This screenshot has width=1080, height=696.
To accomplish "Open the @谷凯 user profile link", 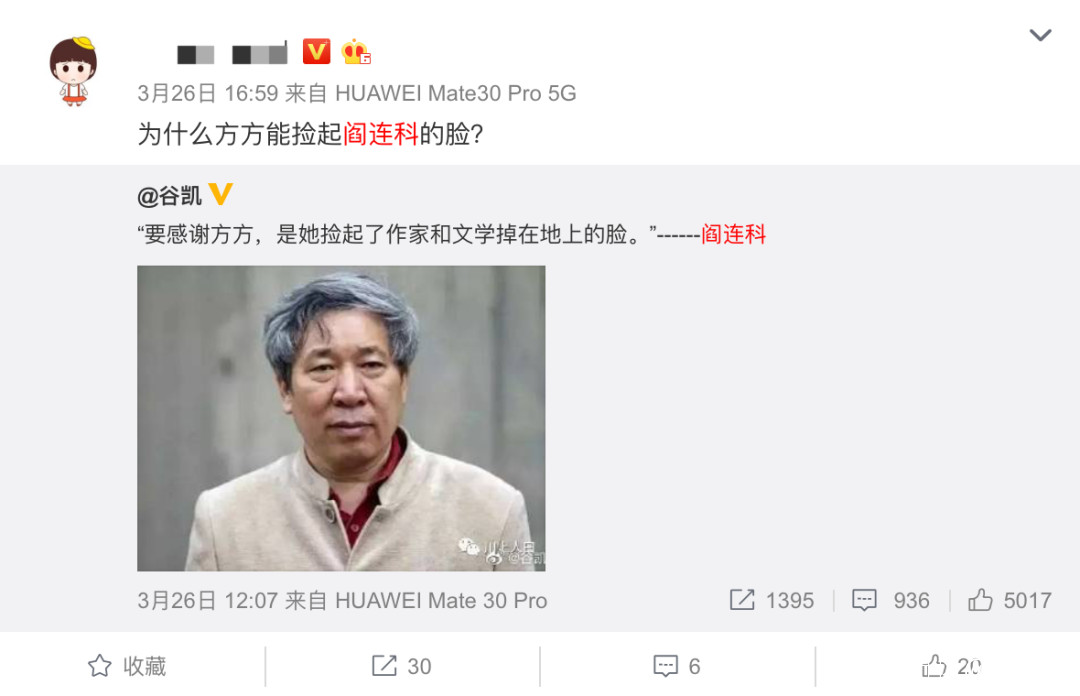I will (x=169, y=196).
